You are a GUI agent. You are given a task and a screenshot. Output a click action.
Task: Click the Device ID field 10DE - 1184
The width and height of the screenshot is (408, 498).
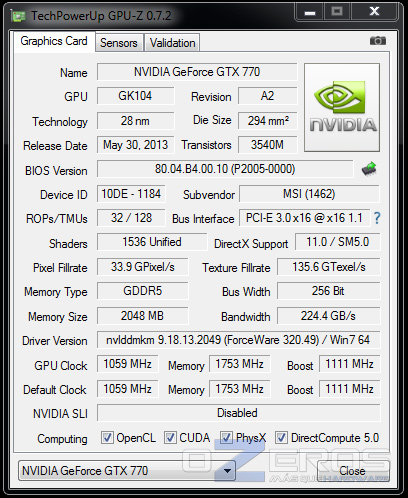131,194
